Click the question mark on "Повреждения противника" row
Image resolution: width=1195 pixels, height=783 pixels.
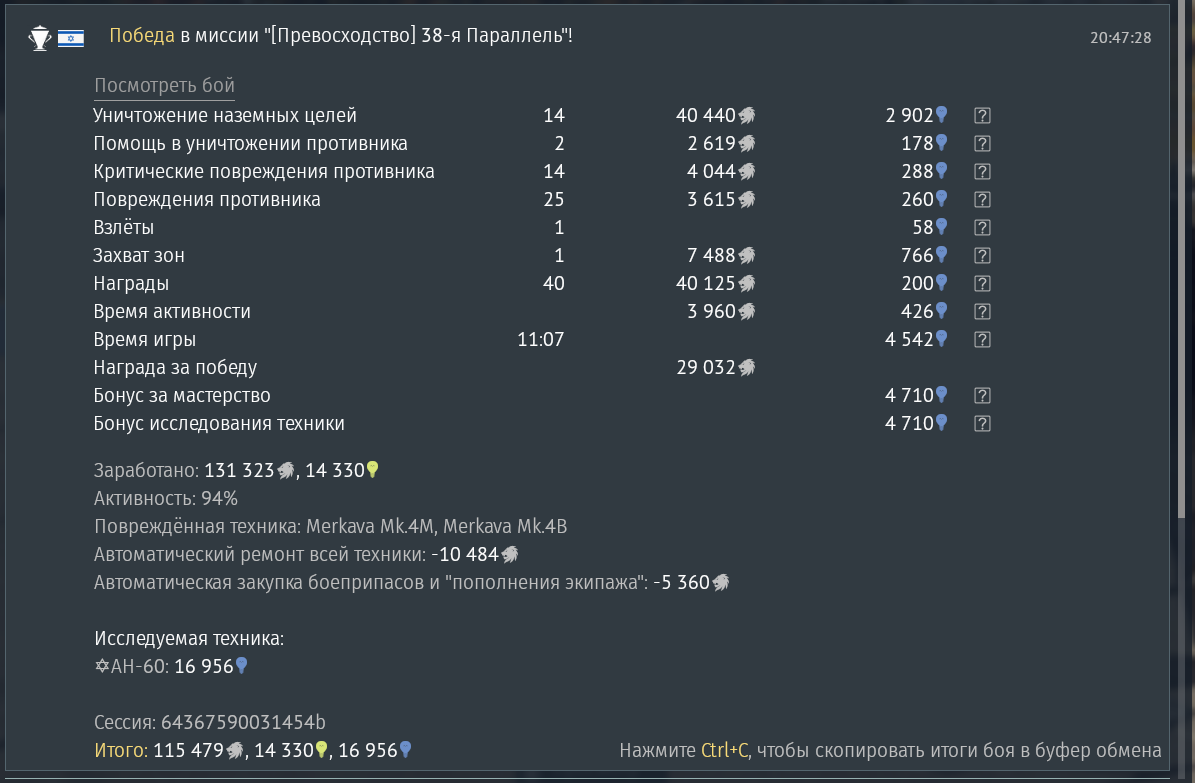click(982, 200)
